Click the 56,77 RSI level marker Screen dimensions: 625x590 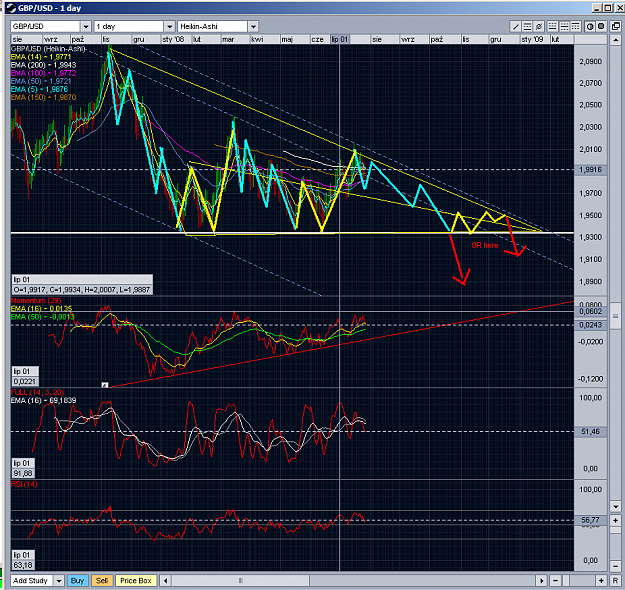pos(590,520)
